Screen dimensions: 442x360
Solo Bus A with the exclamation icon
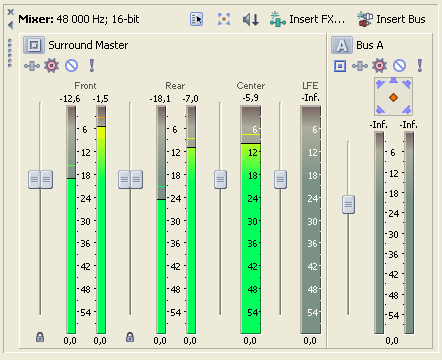(x=420, y=65)
